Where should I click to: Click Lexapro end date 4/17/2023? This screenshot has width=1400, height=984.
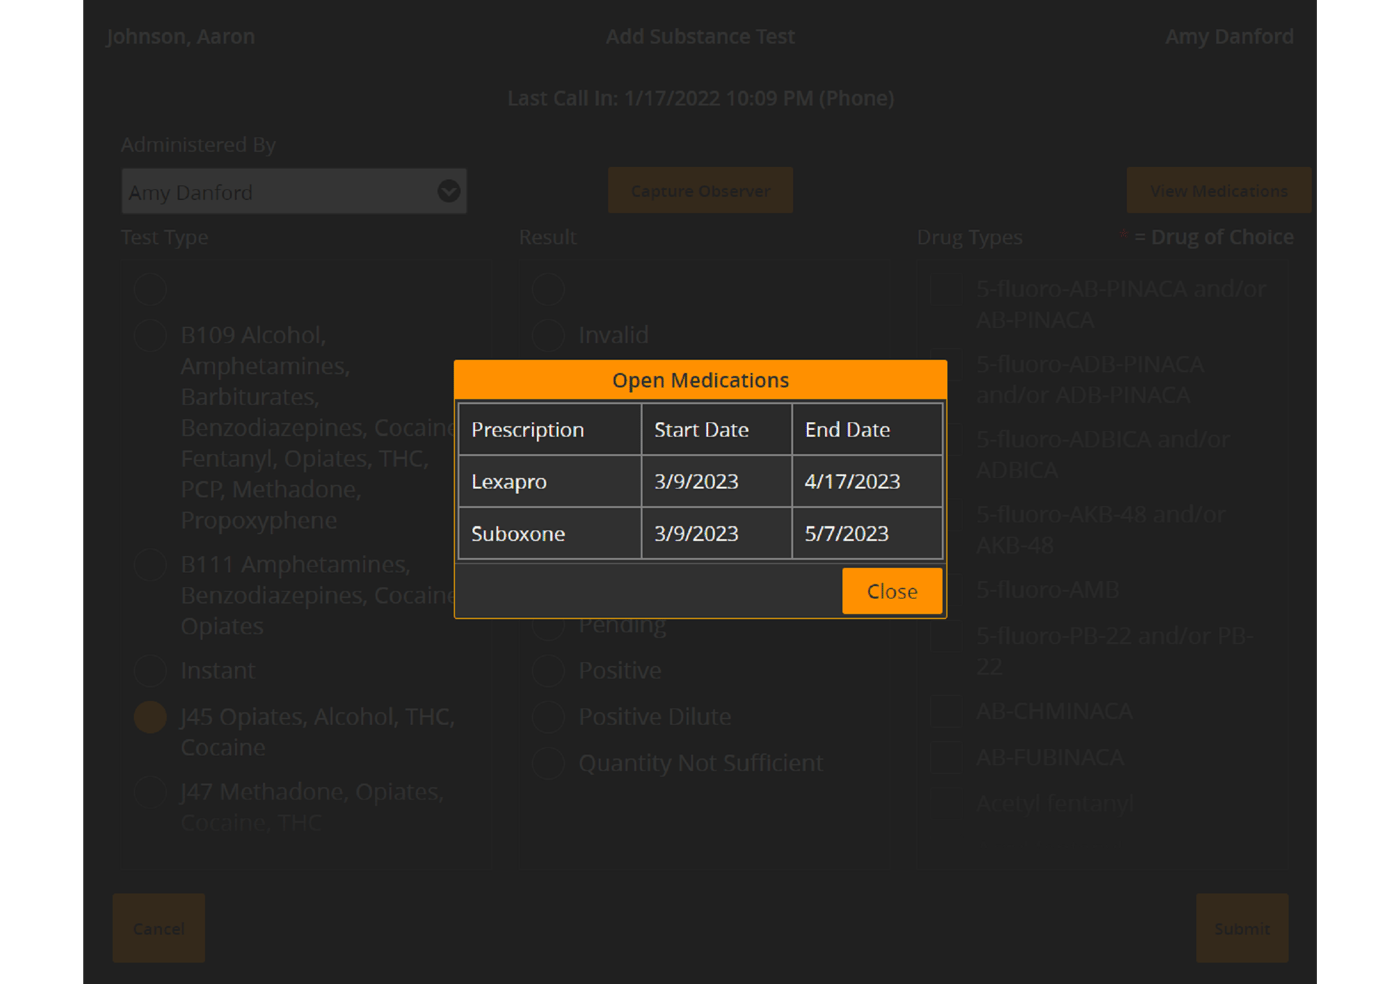click(867, 481)
